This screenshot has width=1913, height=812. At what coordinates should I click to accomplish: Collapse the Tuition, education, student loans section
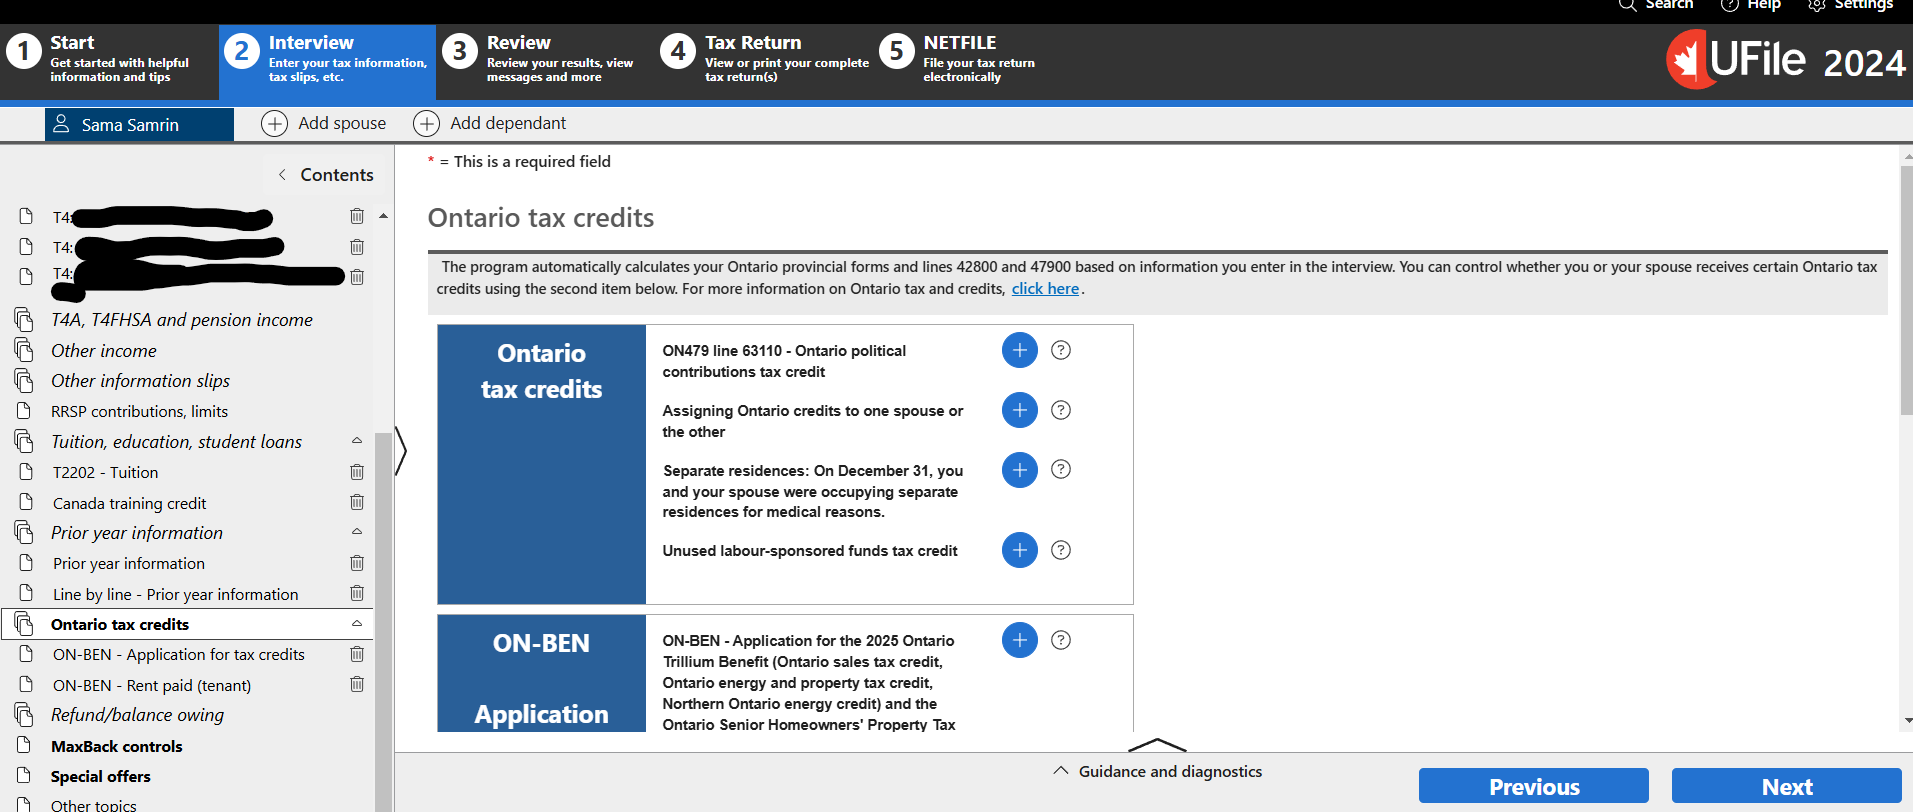click(357, 441)
